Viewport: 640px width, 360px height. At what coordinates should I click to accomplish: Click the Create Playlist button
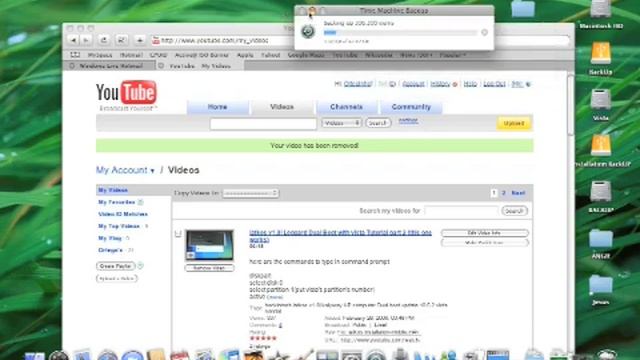click(x=116, y=266)
